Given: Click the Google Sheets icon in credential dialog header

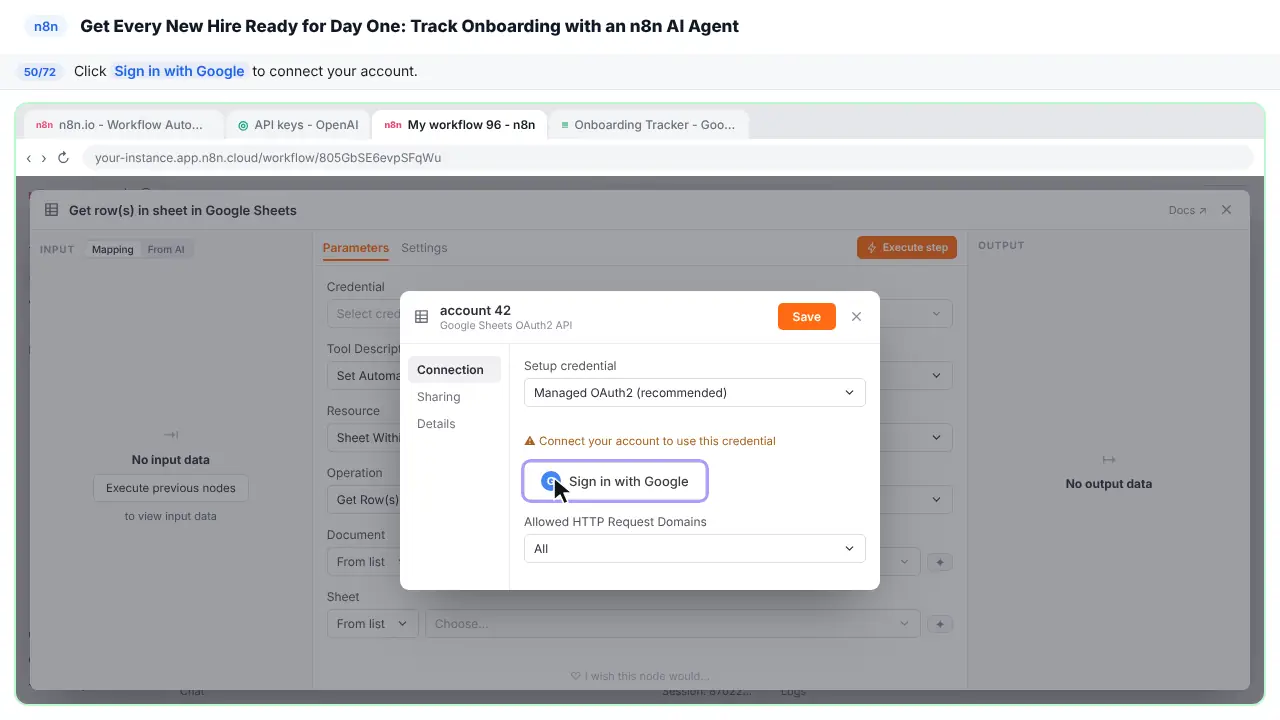Looking at the screenshot, I should (422, 317).
